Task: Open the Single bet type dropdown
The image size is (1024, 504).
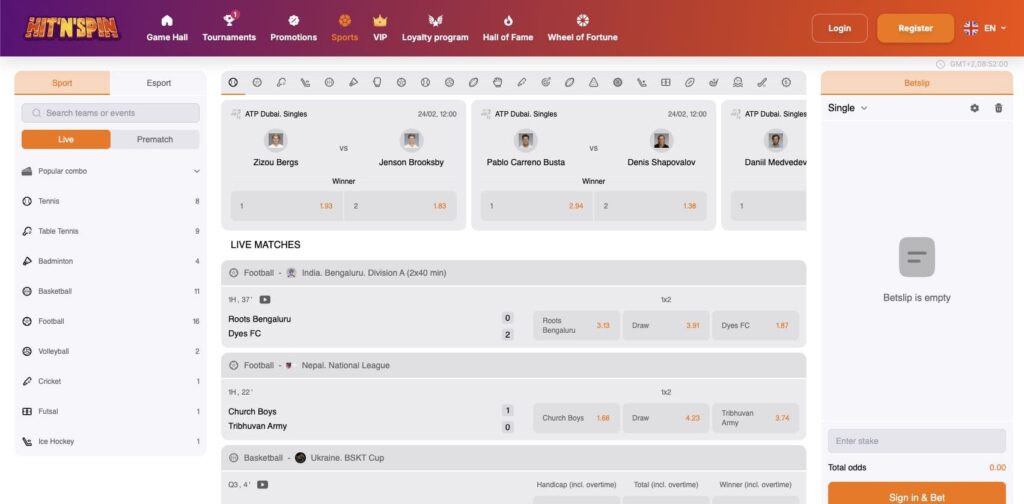Action: [x=848, y=108]
